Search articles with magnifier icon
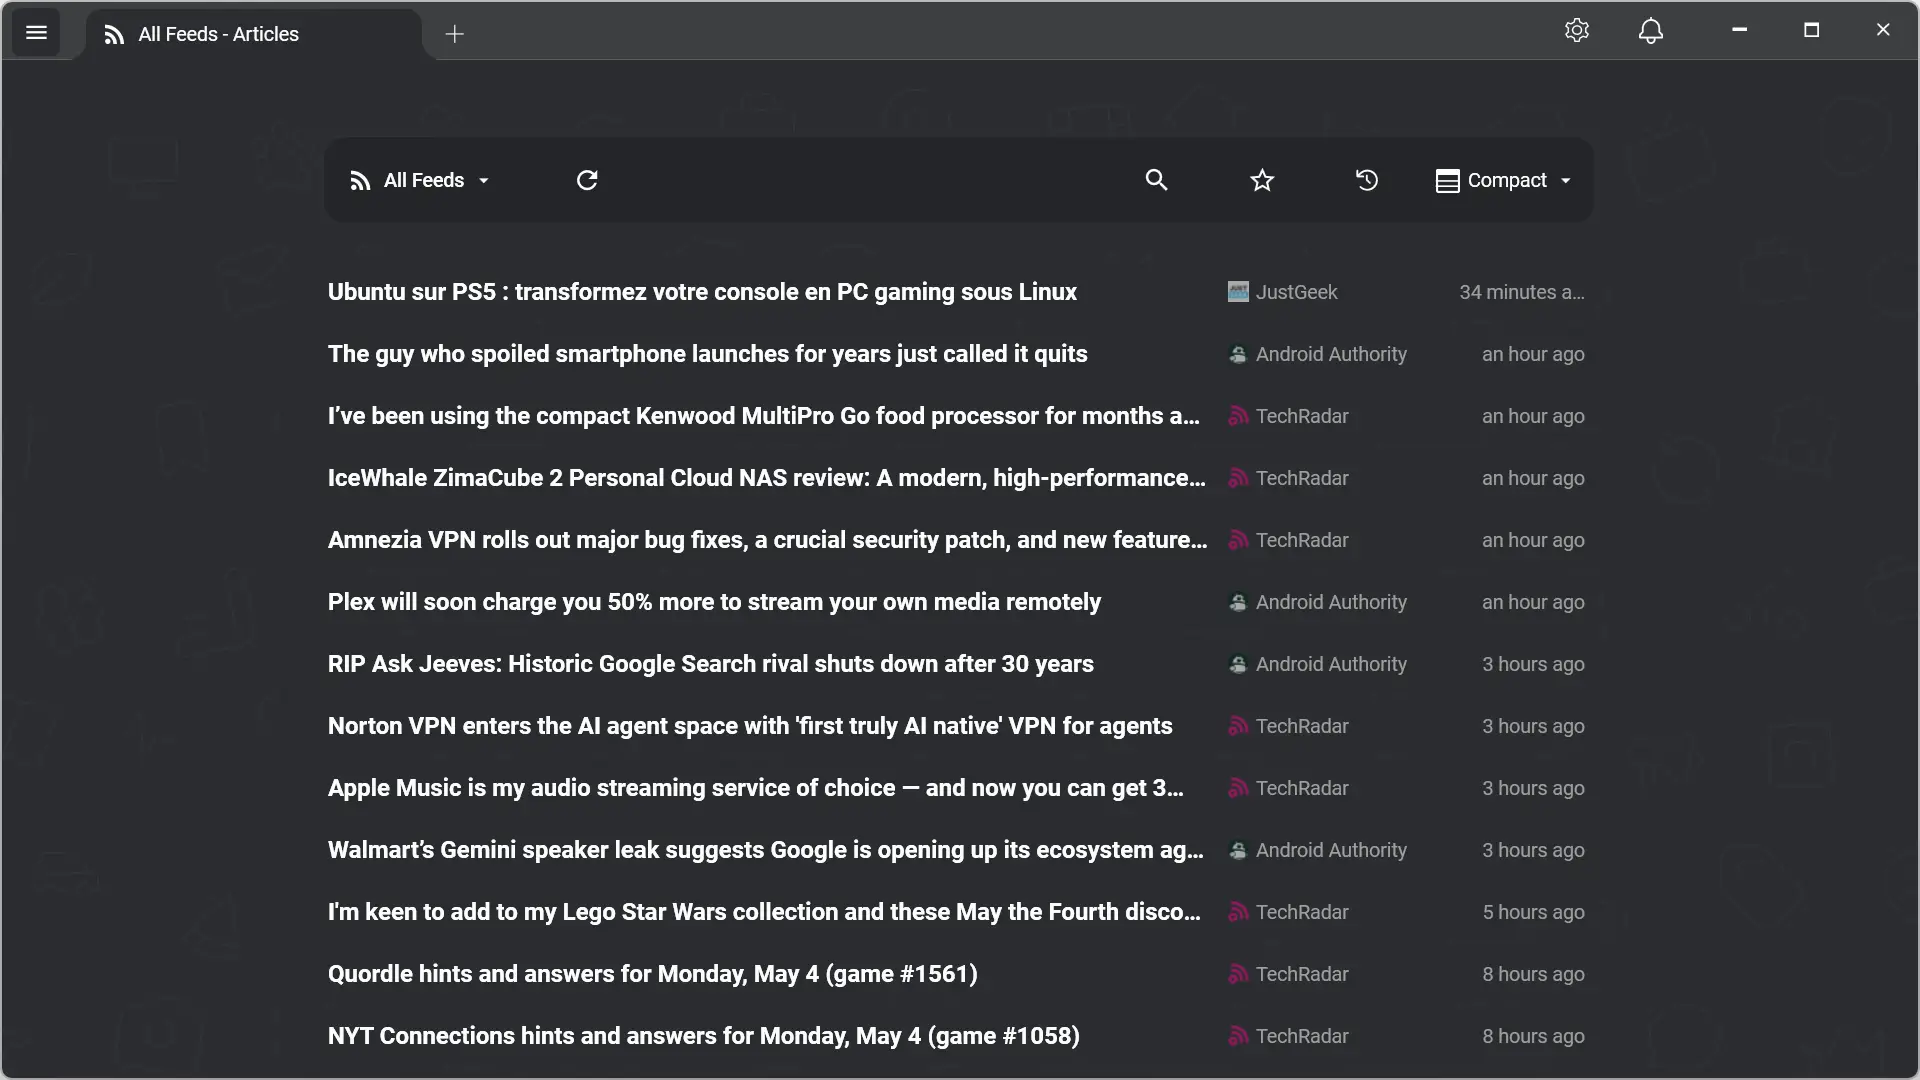 point(1156,180)
